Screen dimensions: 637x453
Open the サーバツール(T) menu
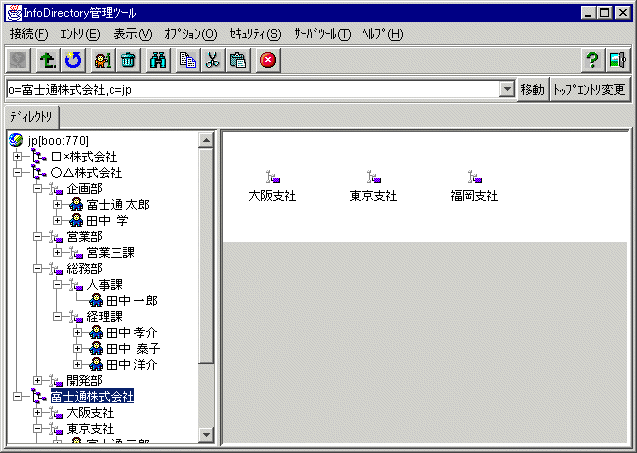(323, 34)
